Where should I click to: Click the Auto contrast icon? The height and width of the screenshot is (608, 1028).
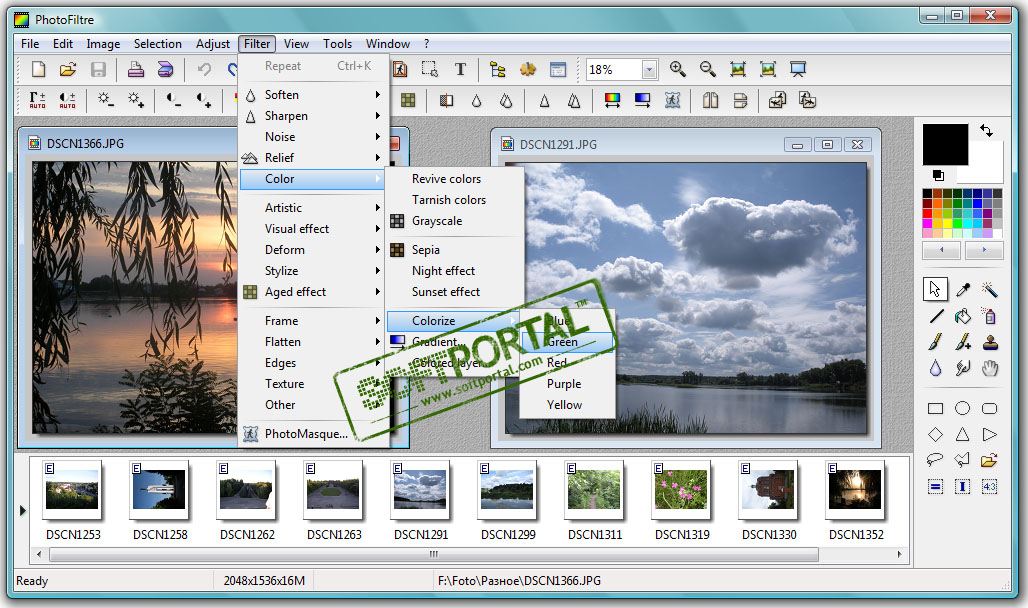[x=68, y=100]
